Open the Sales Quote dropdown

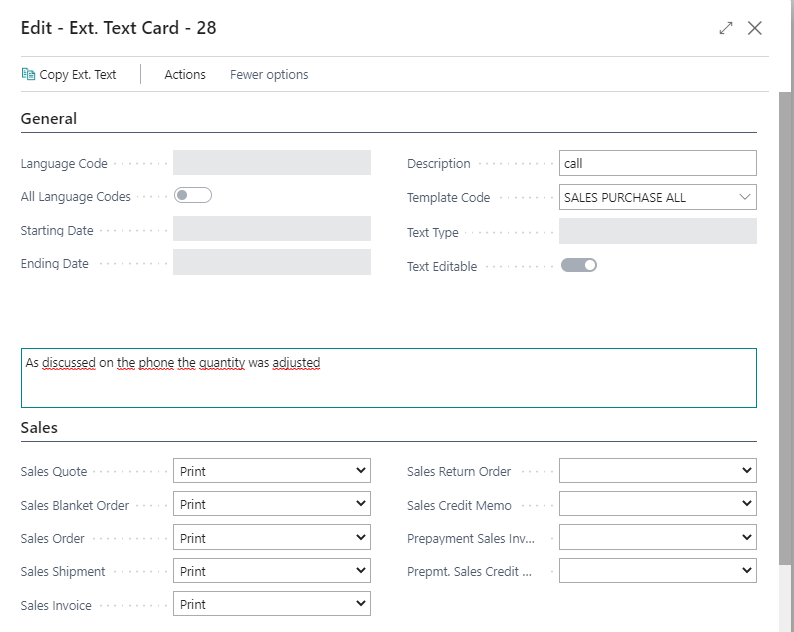tap(272, 471)
